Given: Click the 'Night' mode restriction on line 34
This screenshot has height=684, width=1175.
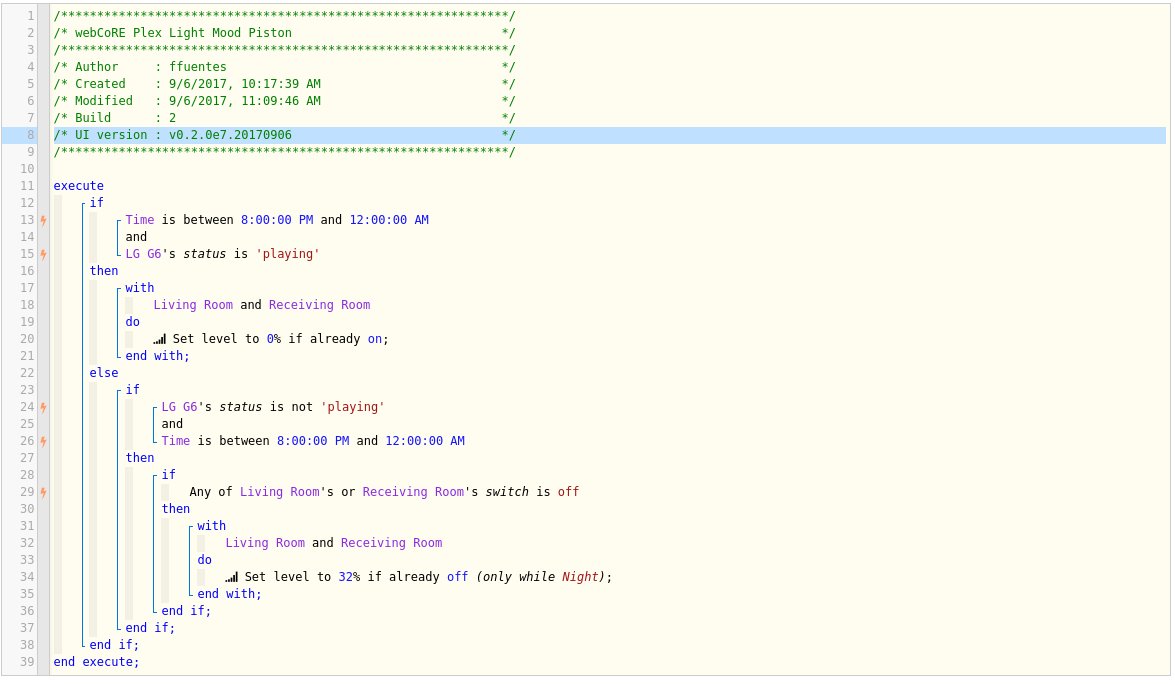Looking at the screenshot, I should click(x=580, y=578).
